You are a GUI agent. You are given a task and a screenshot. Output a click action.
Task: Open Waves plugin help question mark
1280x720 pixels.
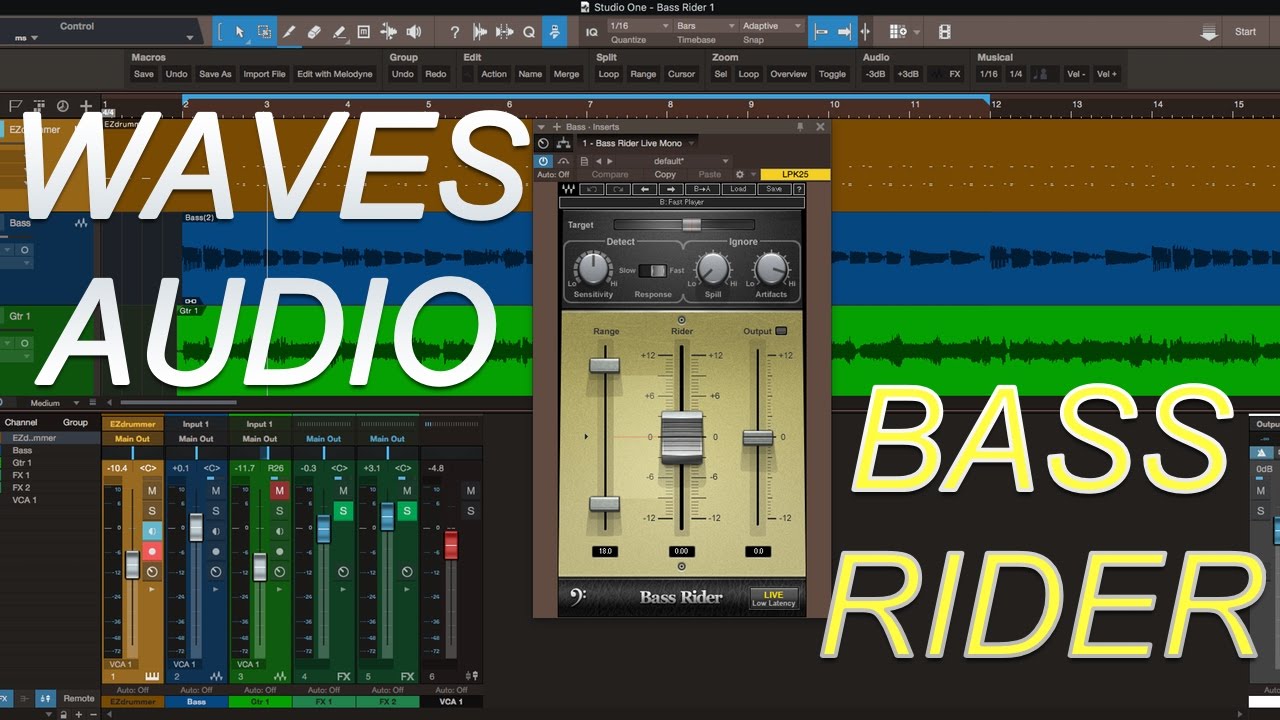click(x=798, y=189)
